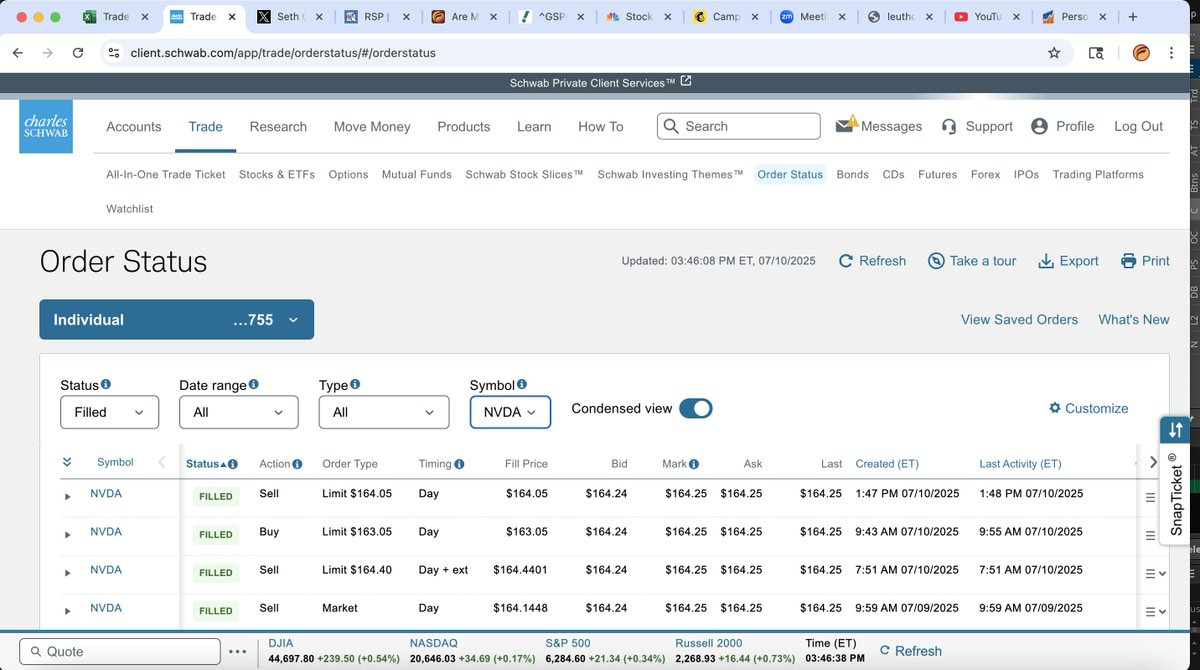Open the Individual account selector
Image resolution: width=1200 pixels, height=670 pixels.
point(176,320)
